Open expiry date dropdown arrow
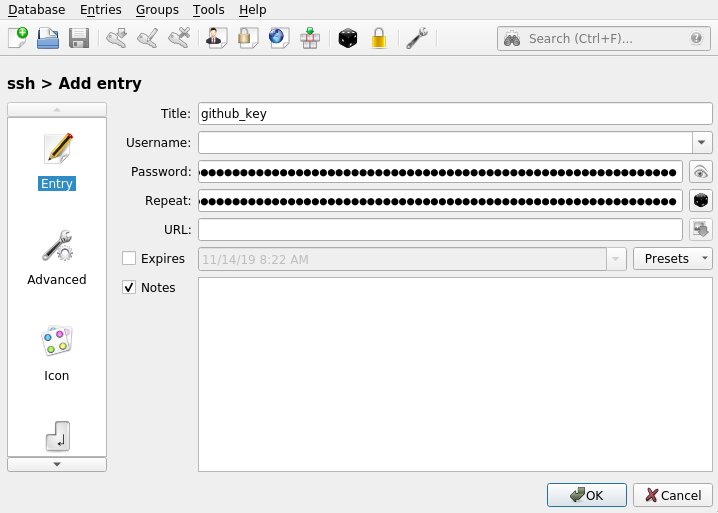Viewport: 718px width, 513px height. [616, 259]
